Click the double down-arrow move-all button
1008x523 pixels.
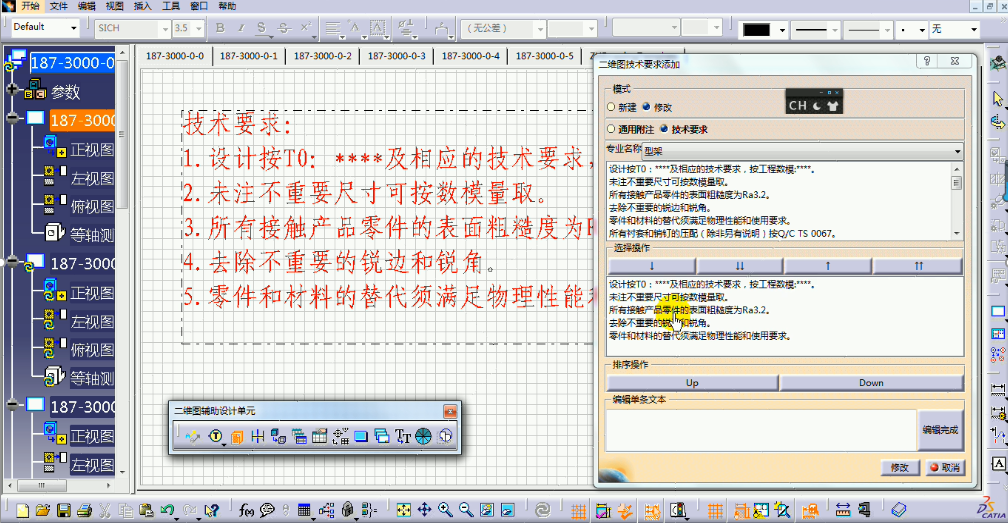coord(740,265)
